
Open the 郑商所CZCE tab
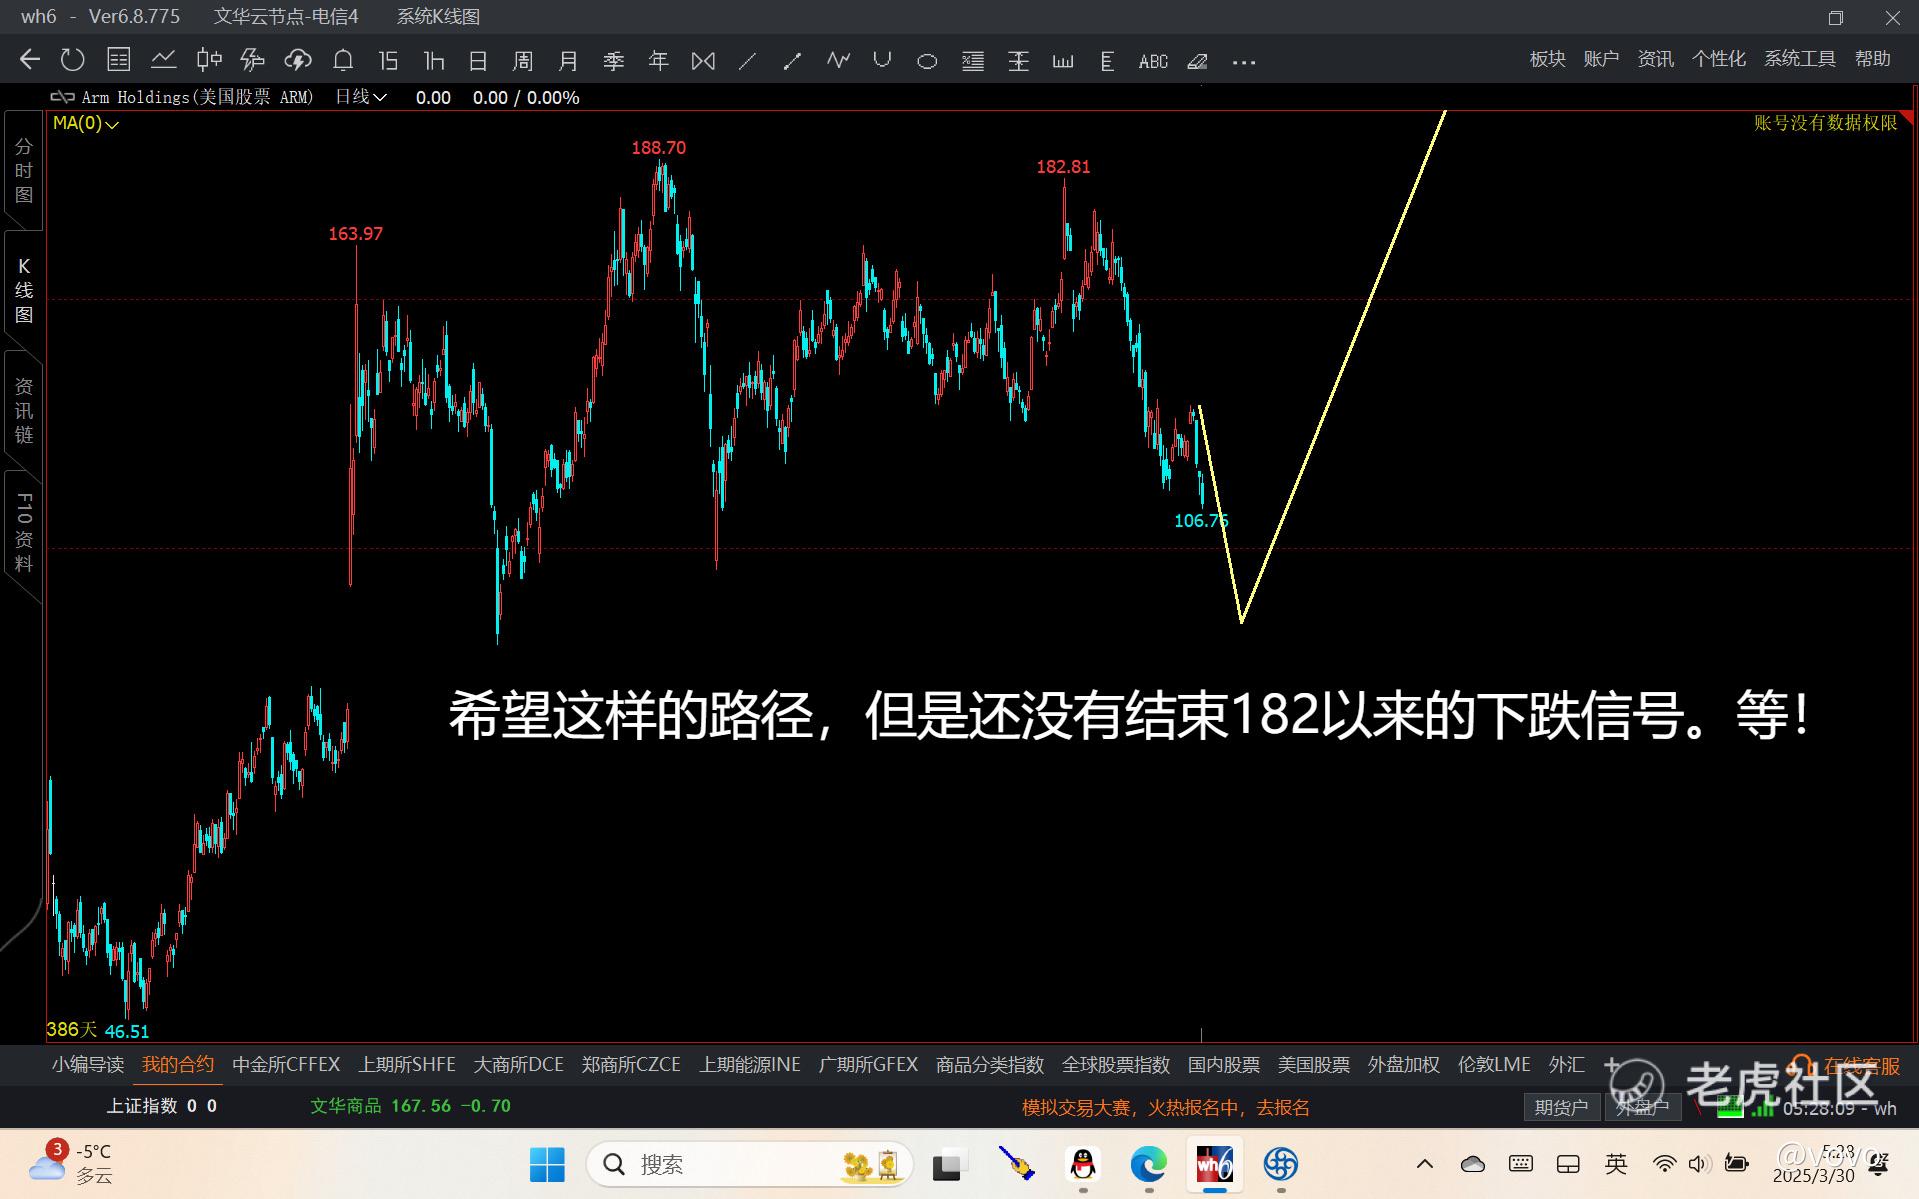click(631, 1065)
